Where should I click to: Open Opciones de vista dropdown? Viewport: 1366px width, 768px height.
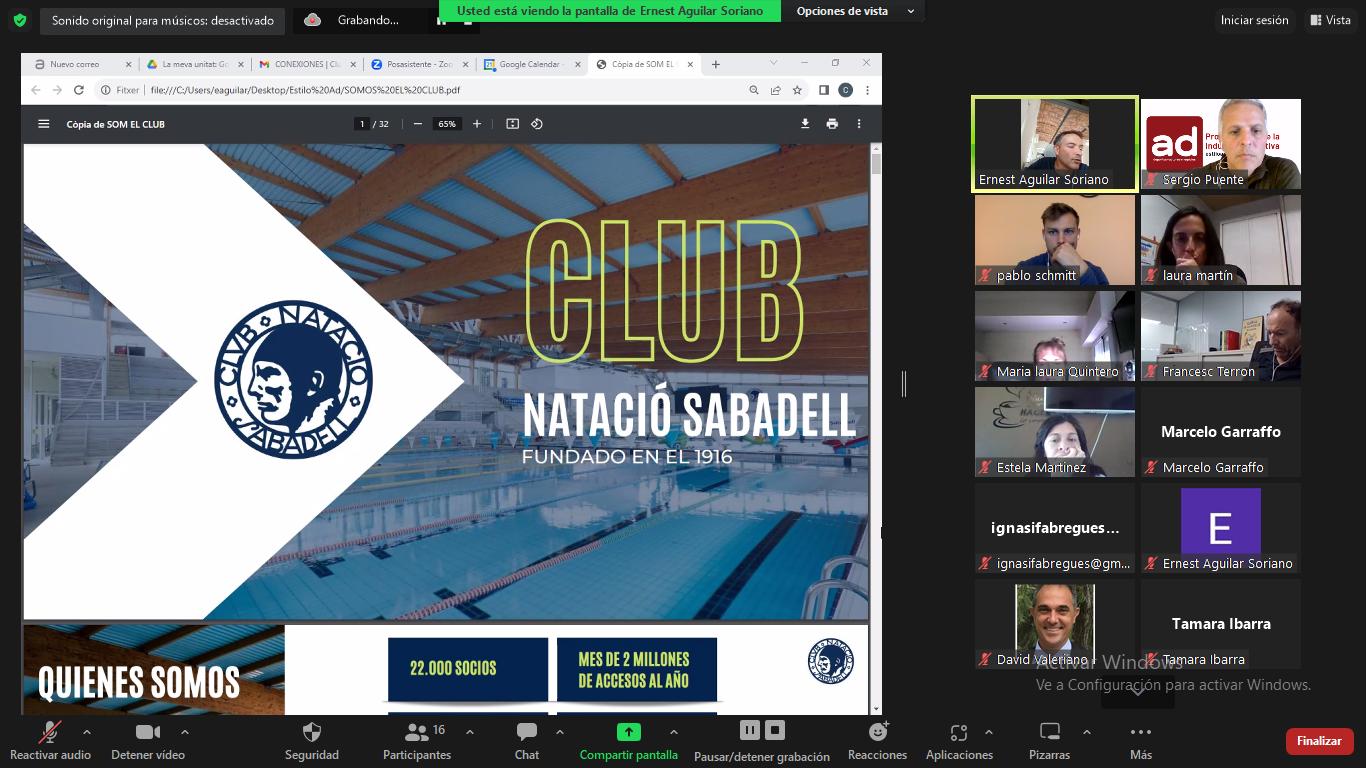pos(855,11)
